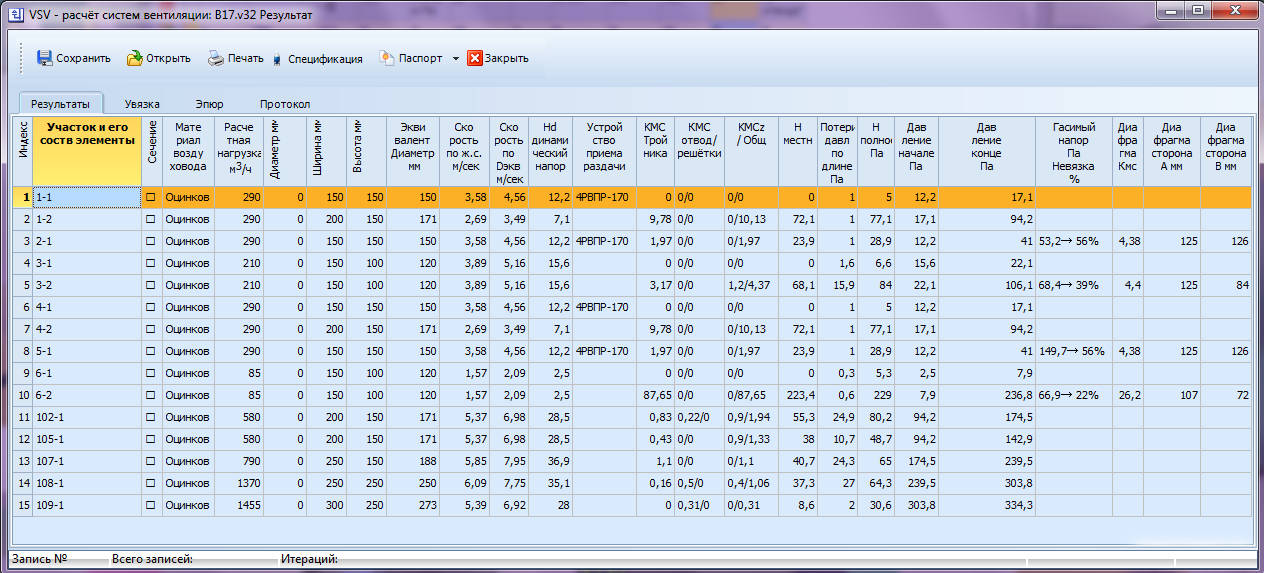Image resolution: width=1264 pixels, height=573 pixels.
Task: Select the row for section 6-2
Action: pyautogui.click(x=86, y=396)
